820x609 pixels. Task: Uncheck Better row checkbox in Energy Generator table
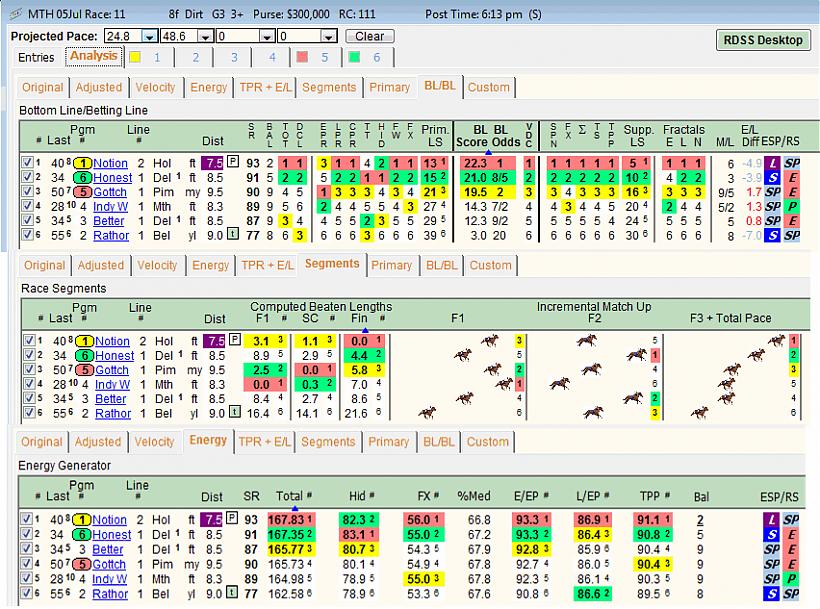coord(26,549)
